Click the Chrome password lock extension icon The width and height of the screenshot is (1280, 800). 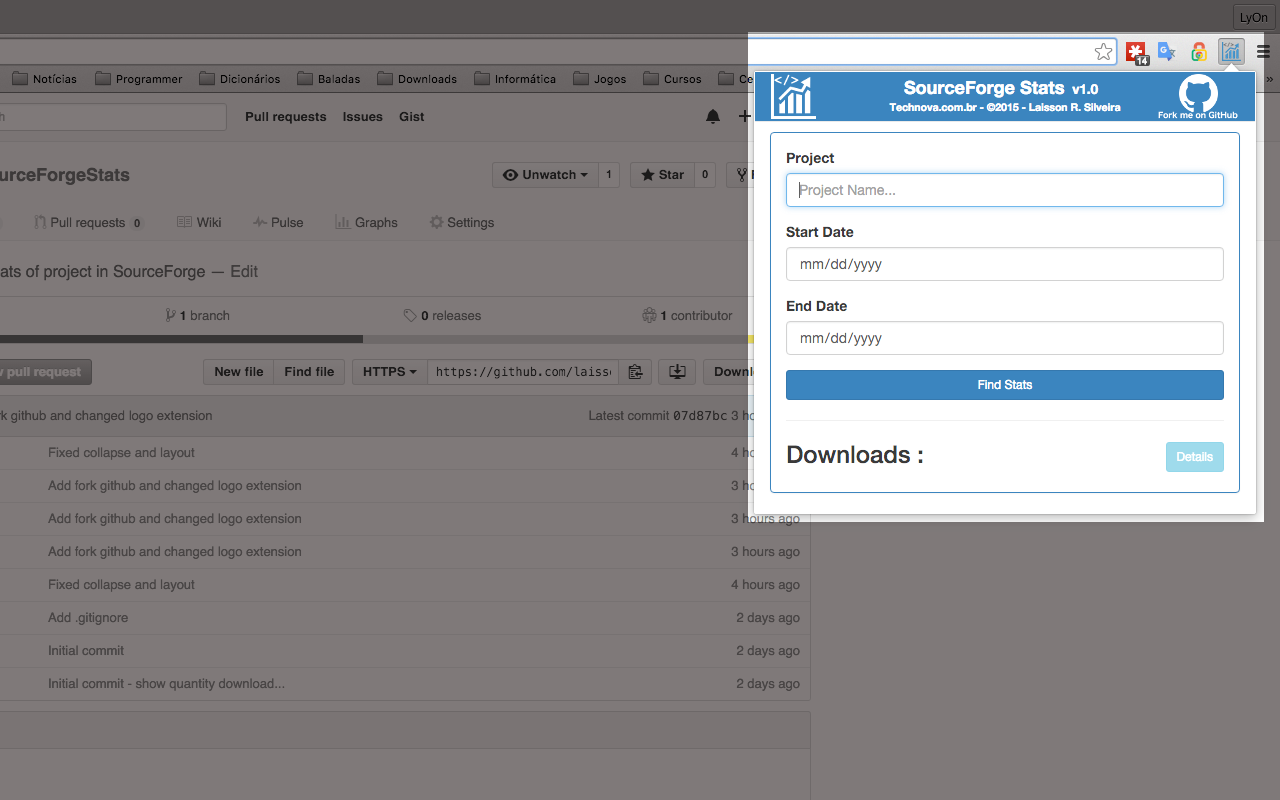(1198, 52)
